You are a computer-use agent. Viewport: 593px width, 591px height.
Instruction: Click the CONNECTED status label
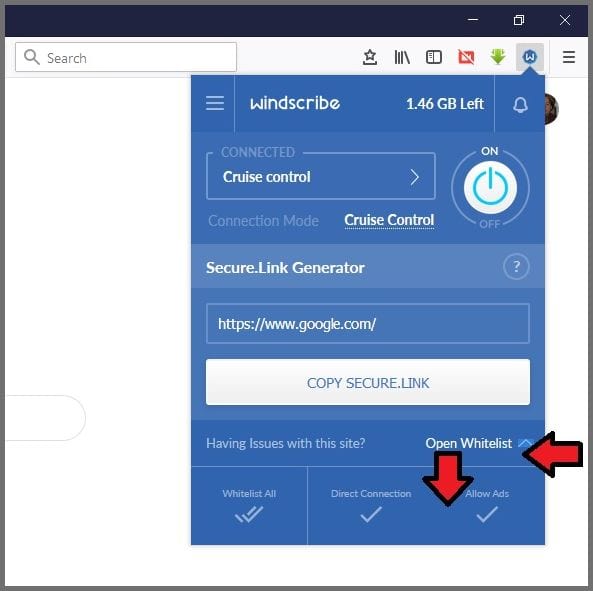coord(258,152)
